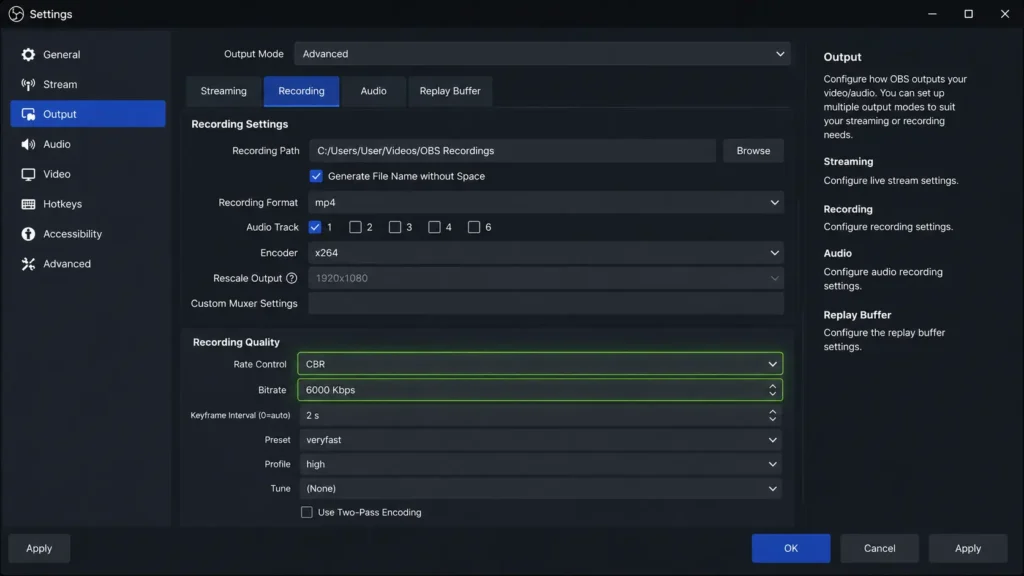Enable Audio Track 6
This screenshot has width=1024, height=576.
(474, 227)
